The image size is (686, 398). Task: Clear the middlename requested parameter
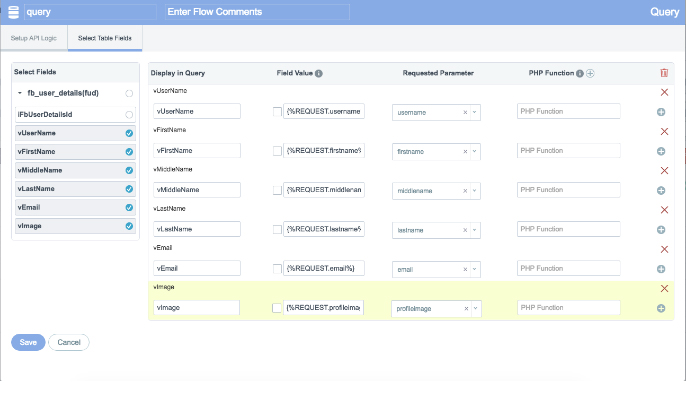click(x=465, y=191)
